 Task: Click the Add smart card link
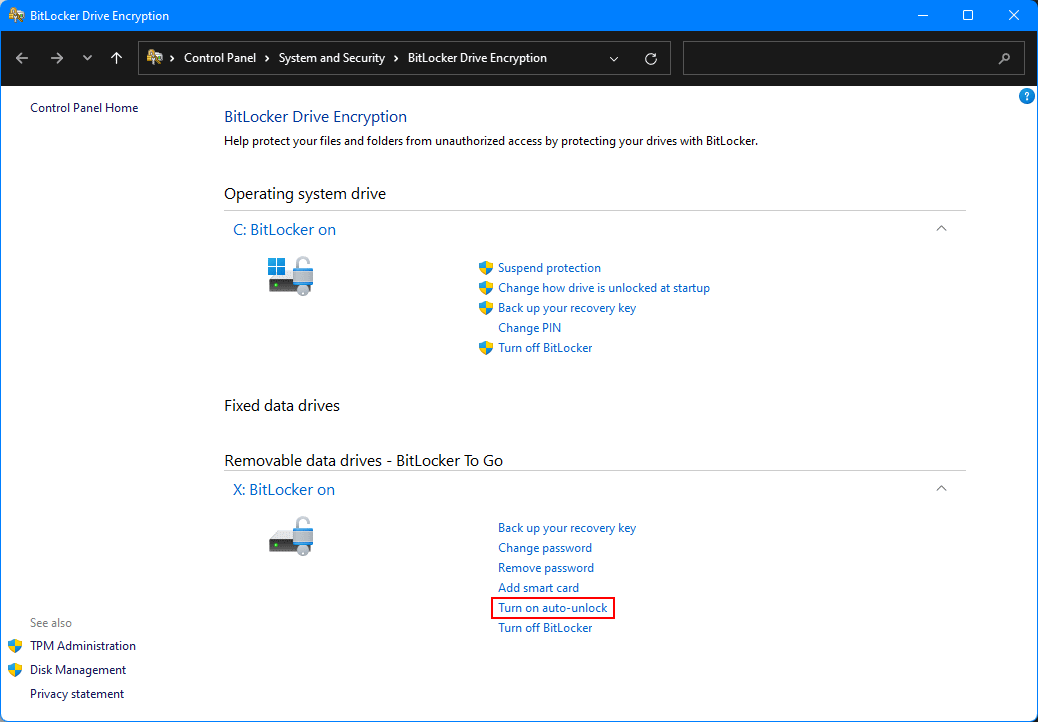pos(538,588)
